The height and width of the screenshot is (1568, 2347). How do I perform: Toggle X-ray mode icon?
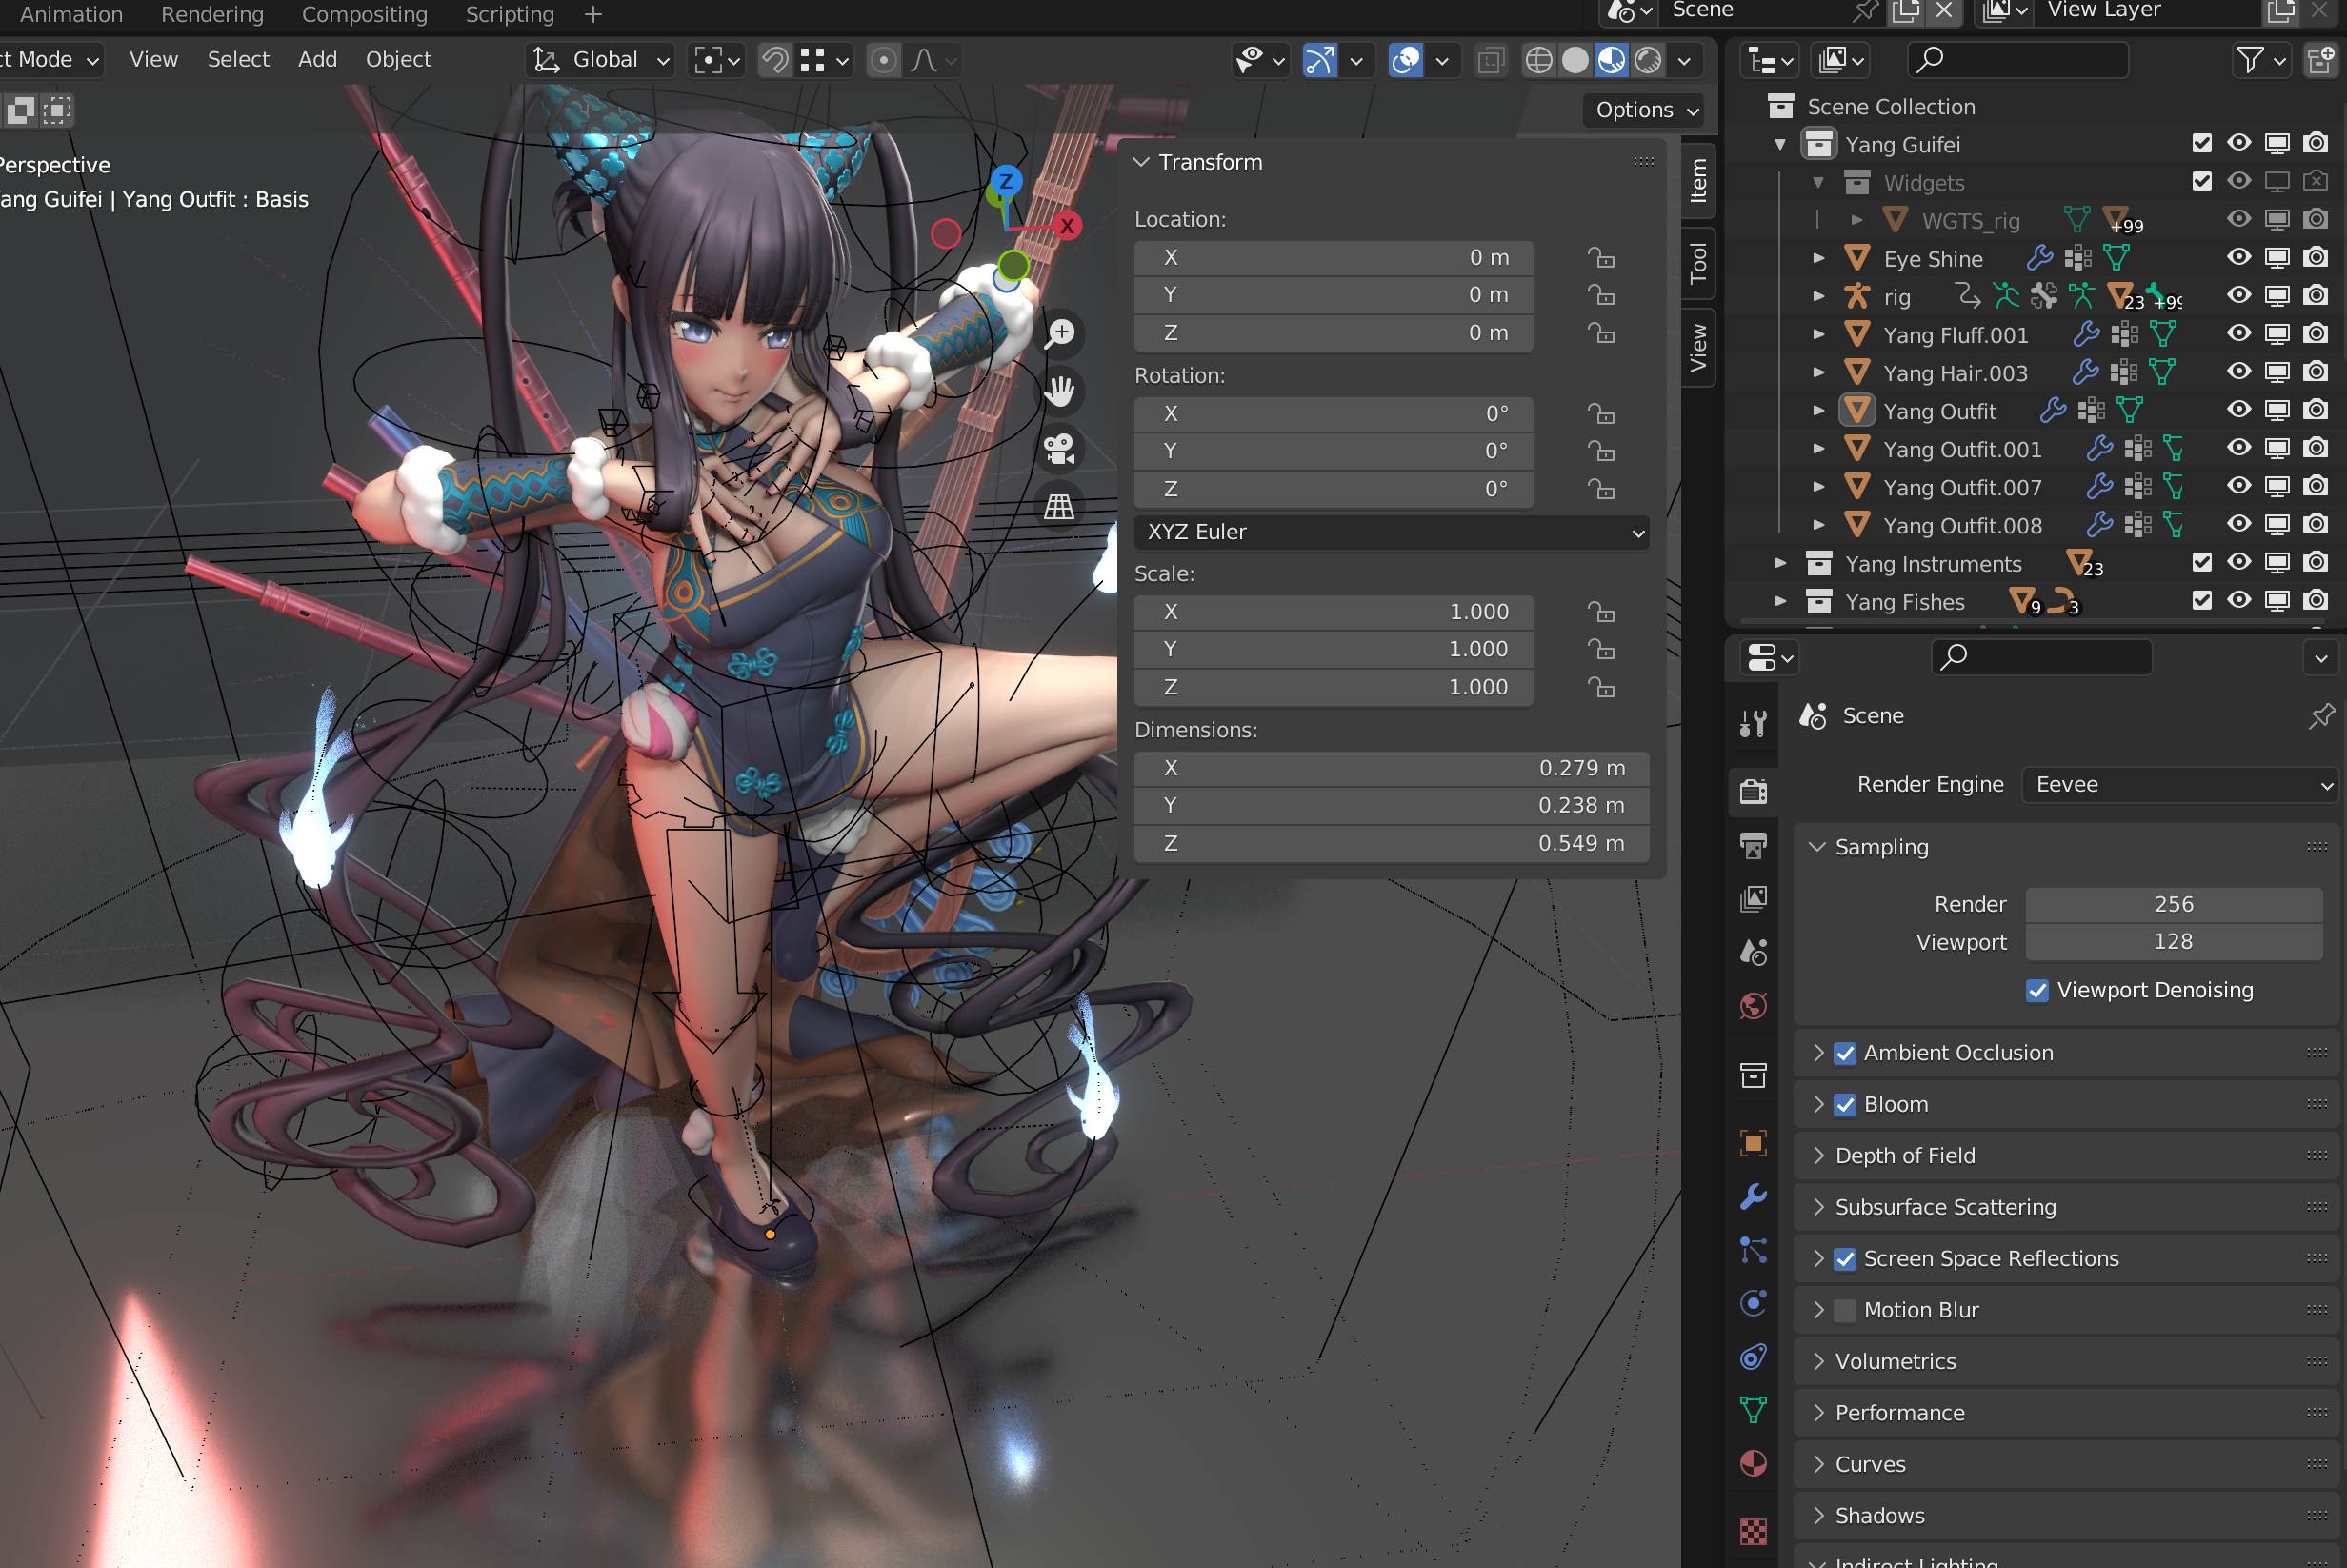(x=1490, y=61)
